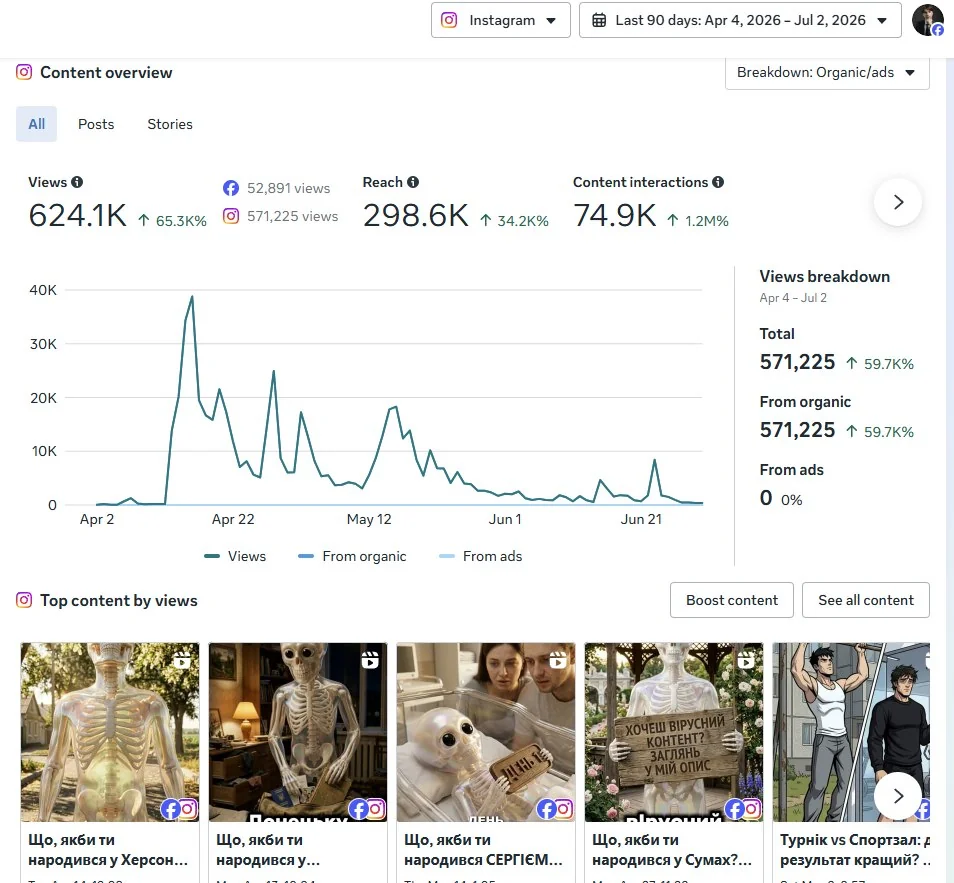Switch to the Stories tab
Image resolution: width=954 pixels, height=883 pixels.
170,124
